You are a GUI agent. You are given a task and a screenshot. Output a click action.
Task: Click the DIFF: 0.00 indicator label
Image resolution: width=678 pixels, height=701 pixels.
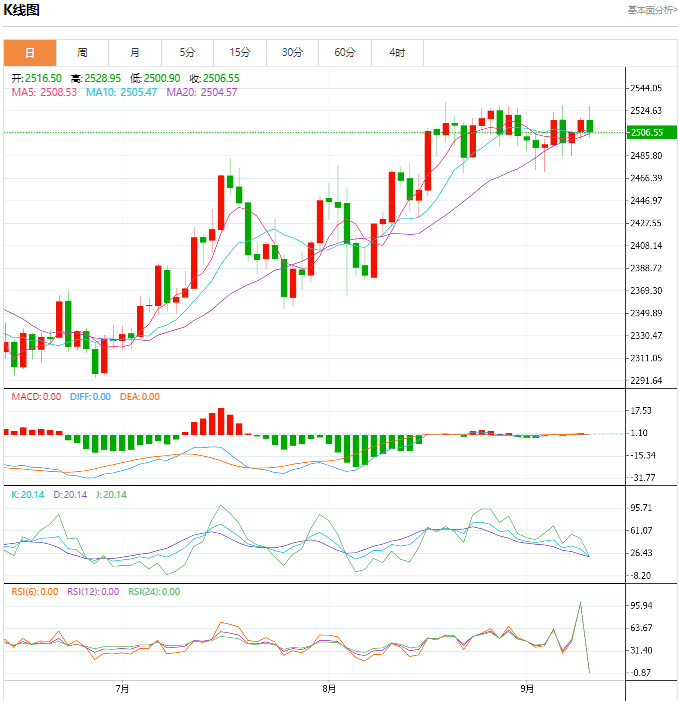[x=90, y=397]
